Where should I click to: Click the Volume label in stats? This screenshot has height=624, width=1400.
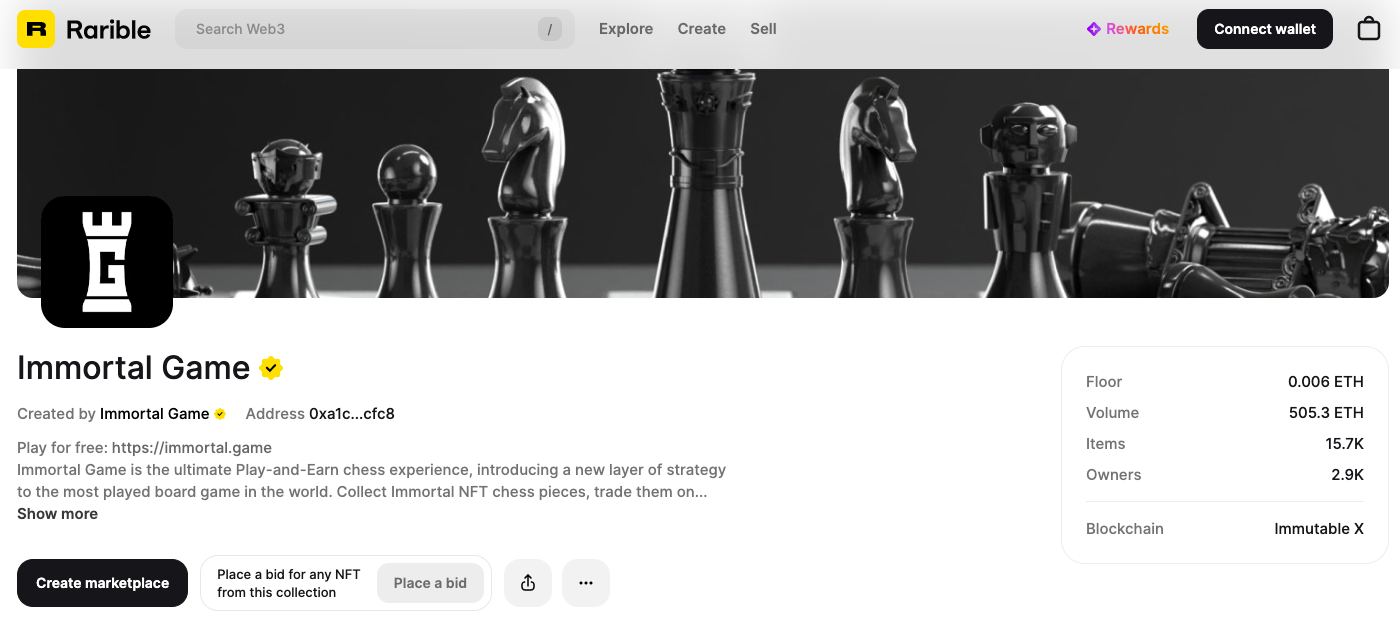click(x=1112, y=413)
